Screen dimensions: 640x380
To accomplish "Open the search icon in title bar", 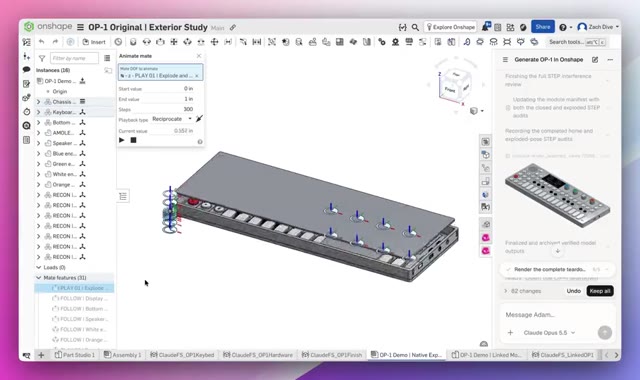I will pyautogui.click(x=415, y=27).
